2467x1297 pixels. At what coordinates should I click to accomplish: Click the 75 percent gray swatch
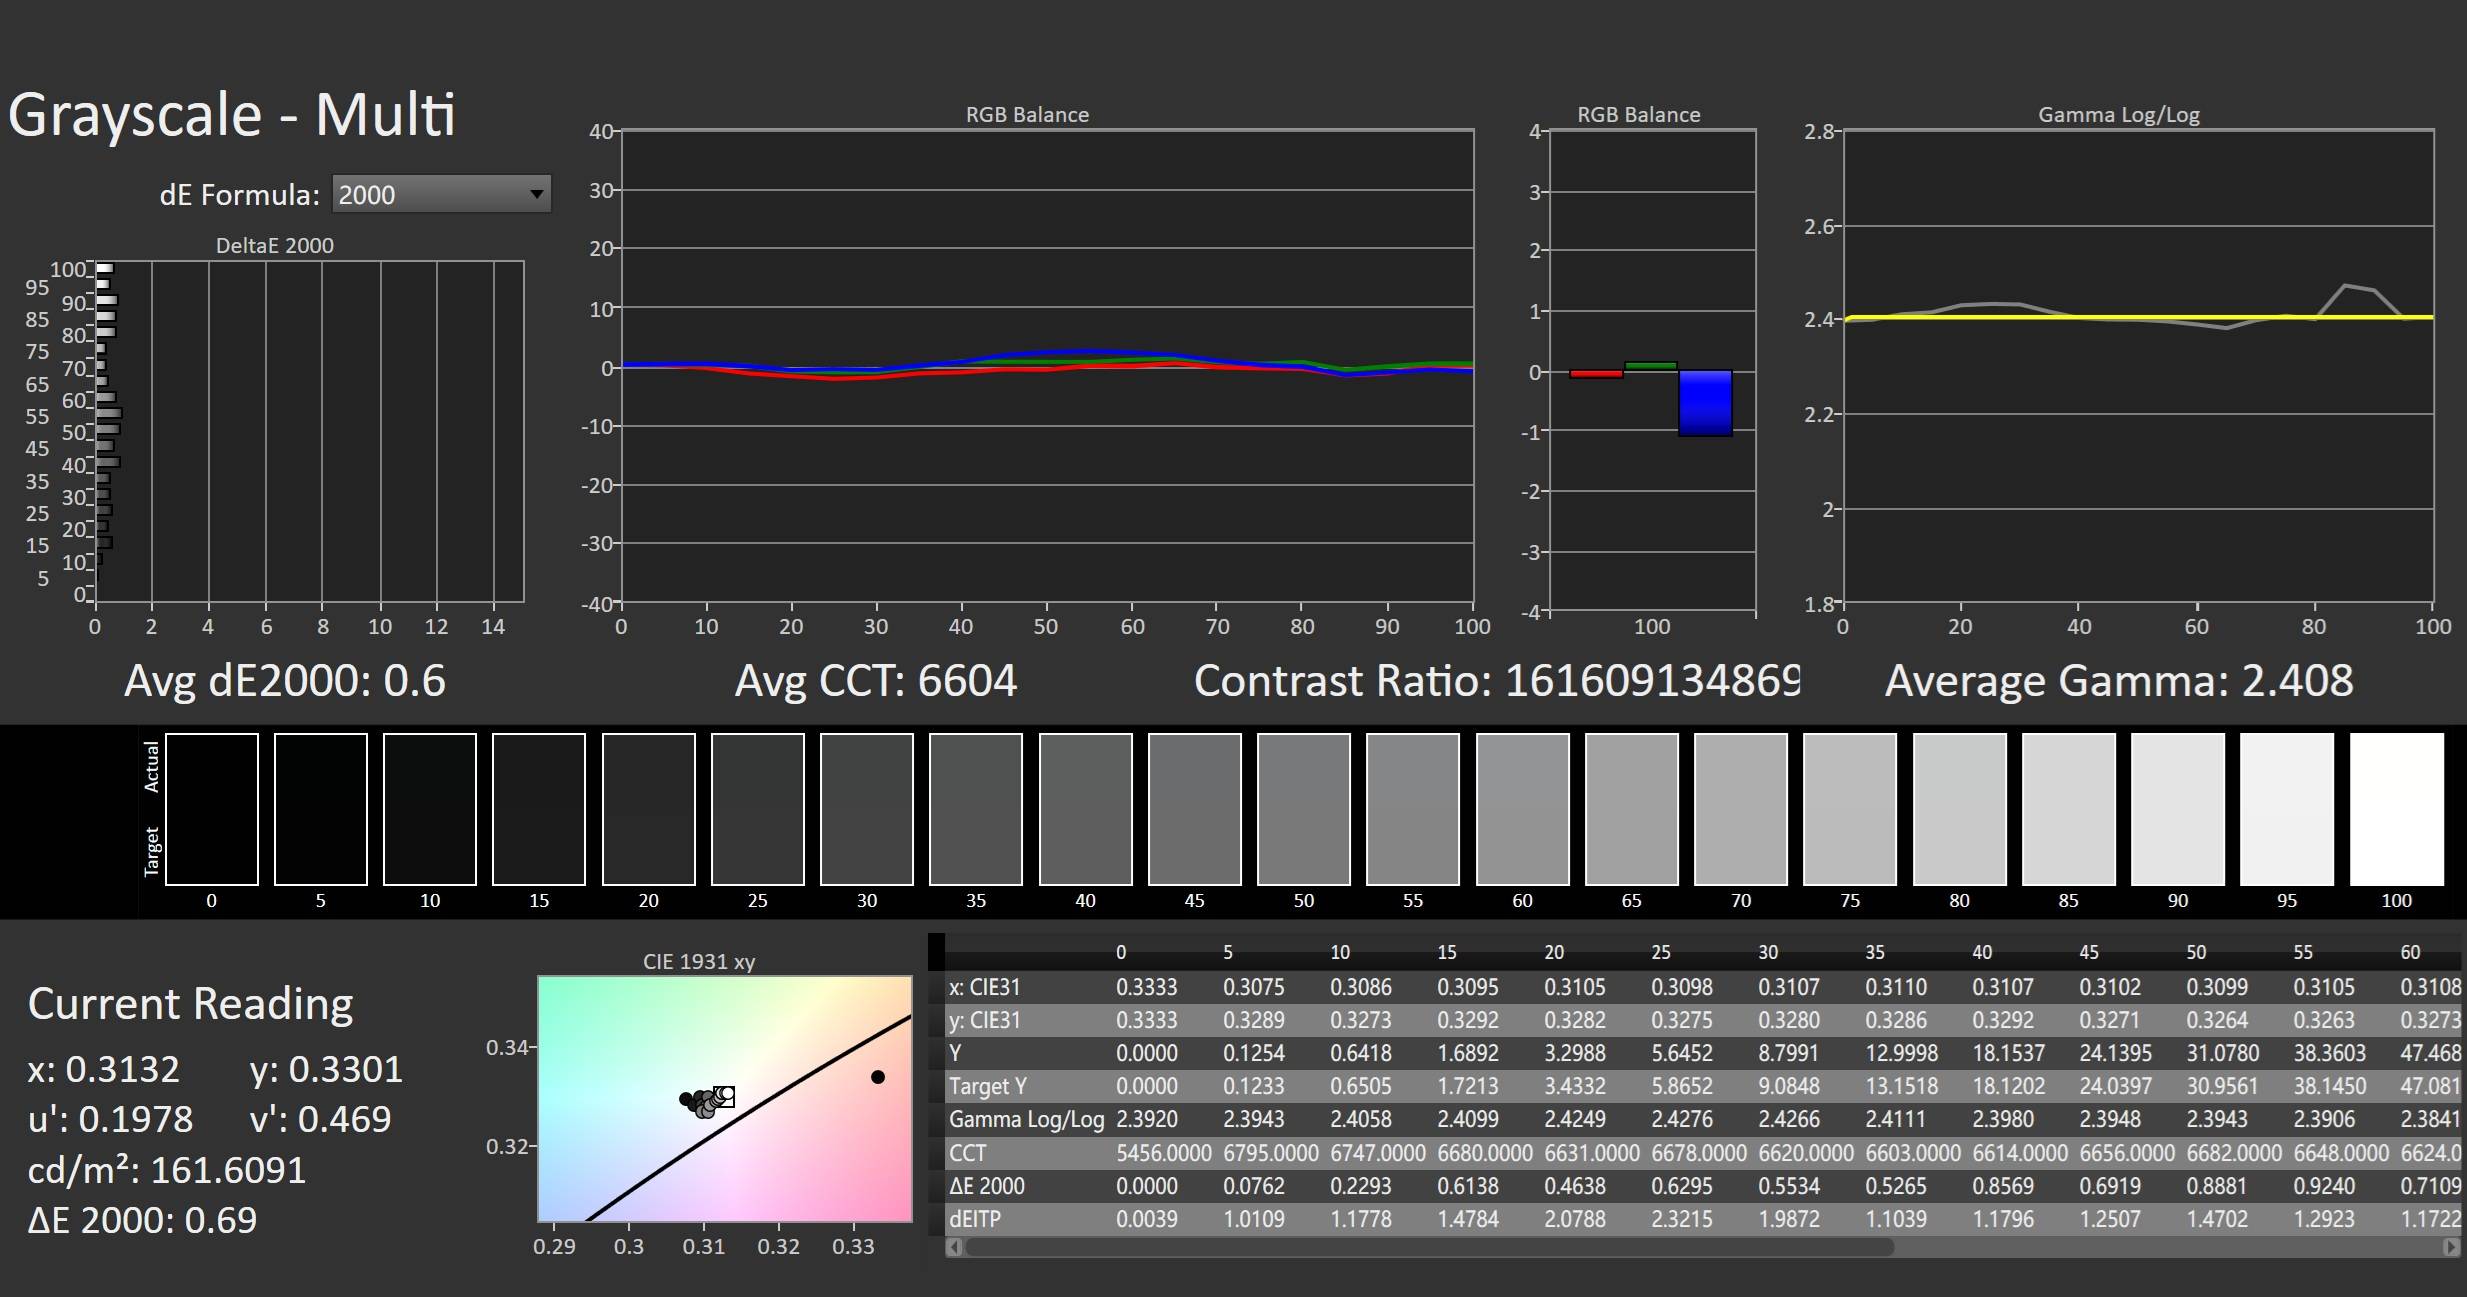pyautogui.click(x=1849, y=809)
